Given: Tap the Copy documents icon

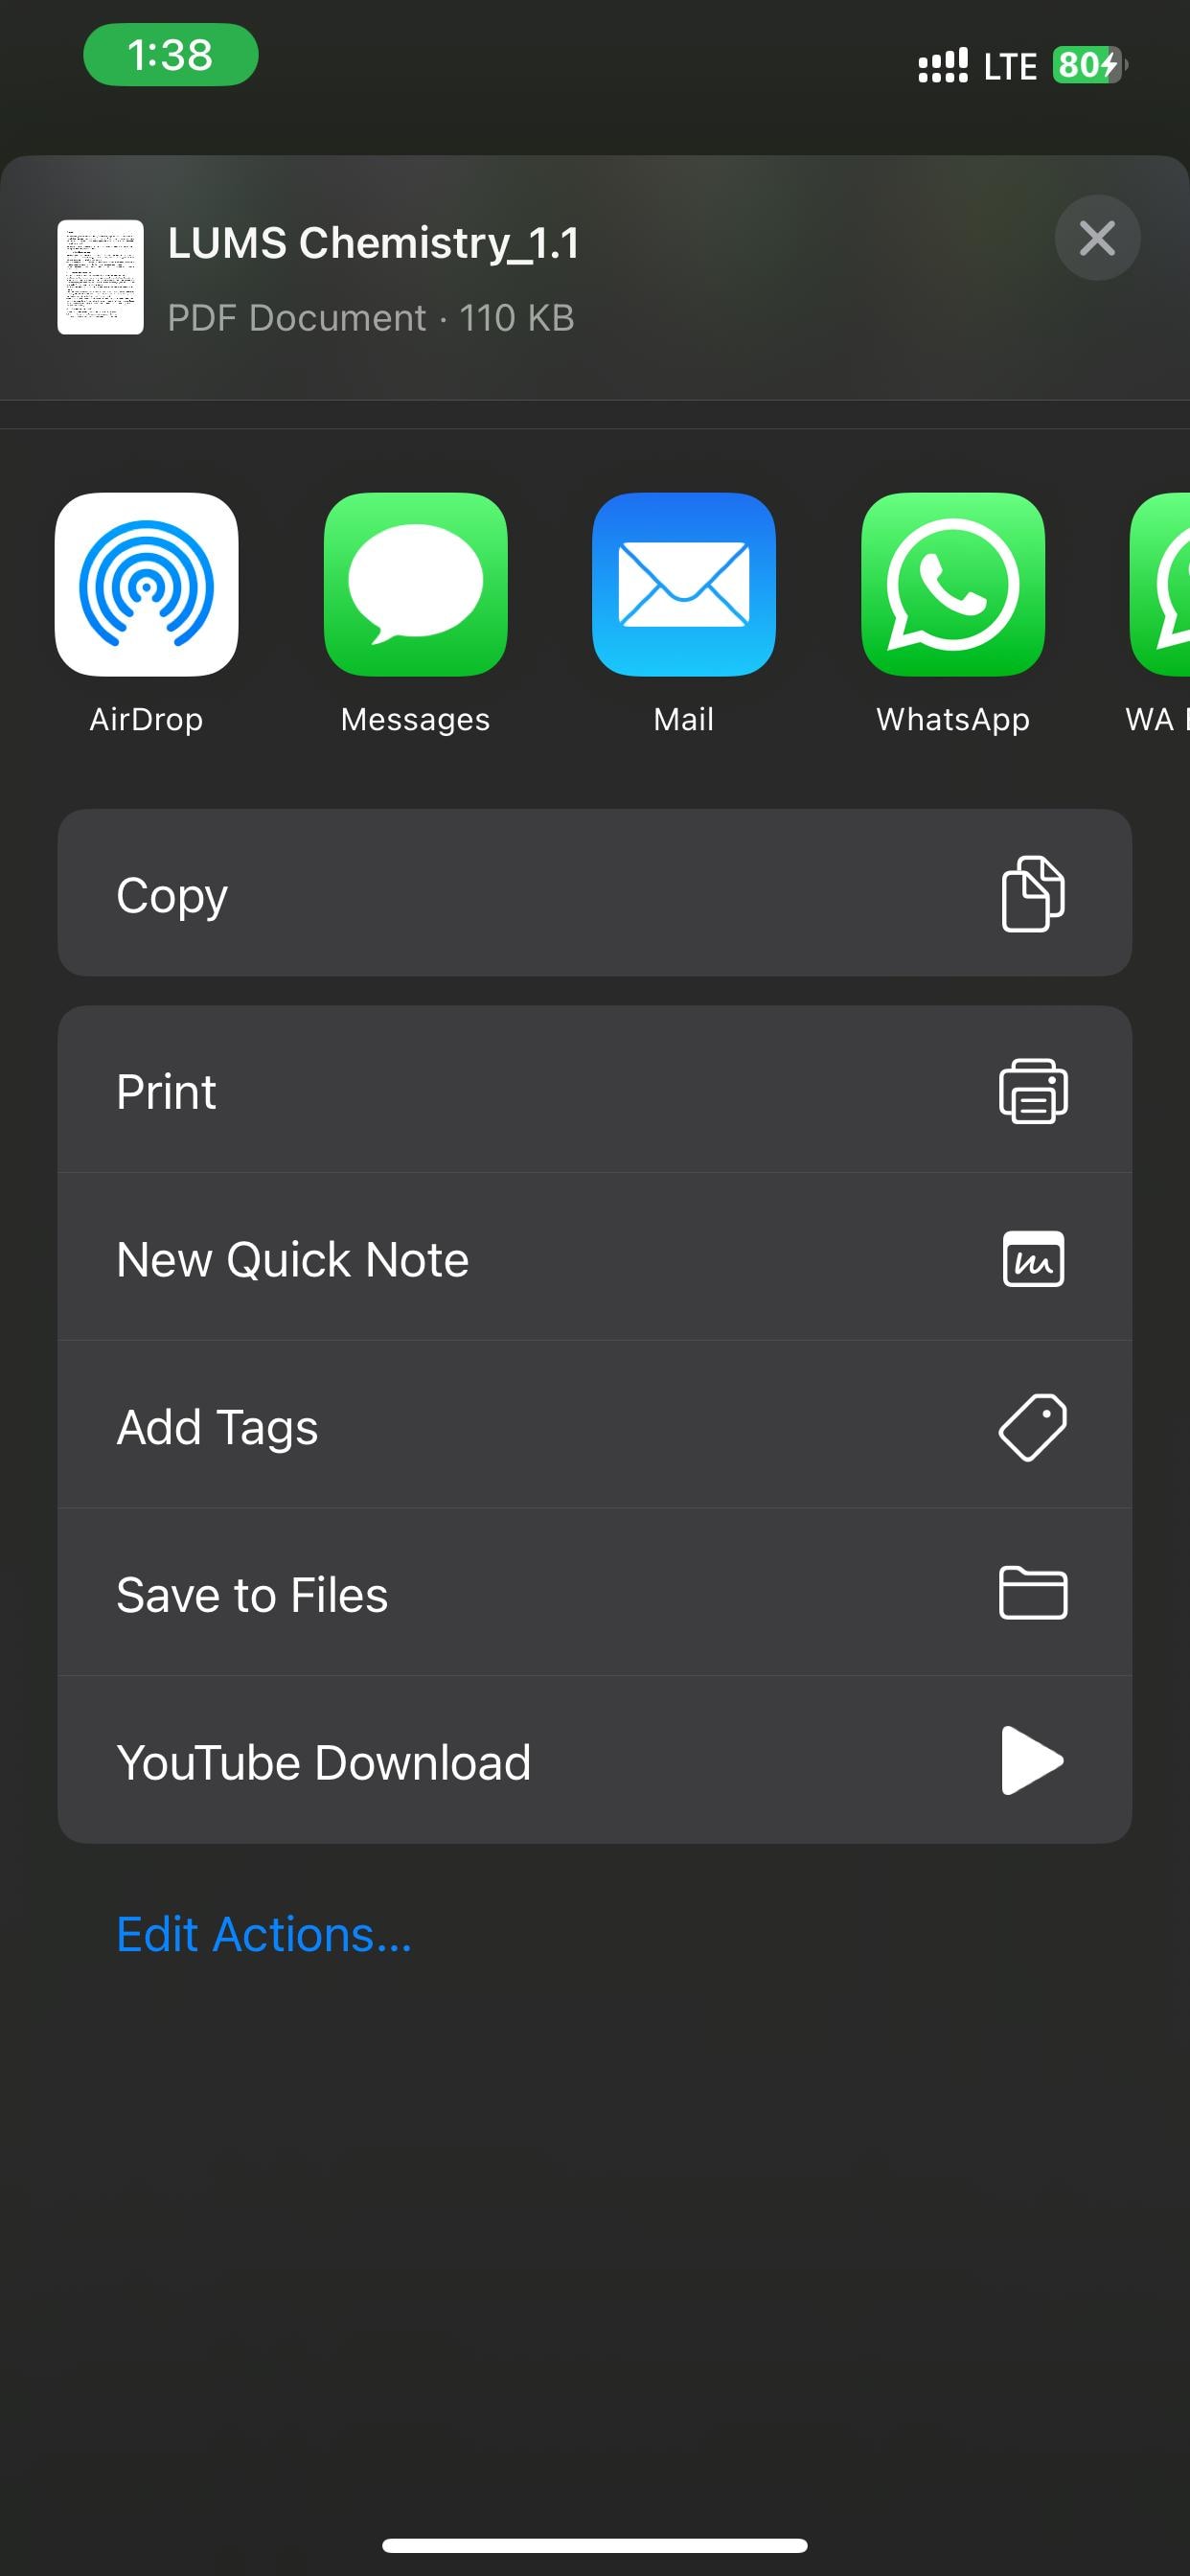Looking at the screenshot, I should 1033,893.
